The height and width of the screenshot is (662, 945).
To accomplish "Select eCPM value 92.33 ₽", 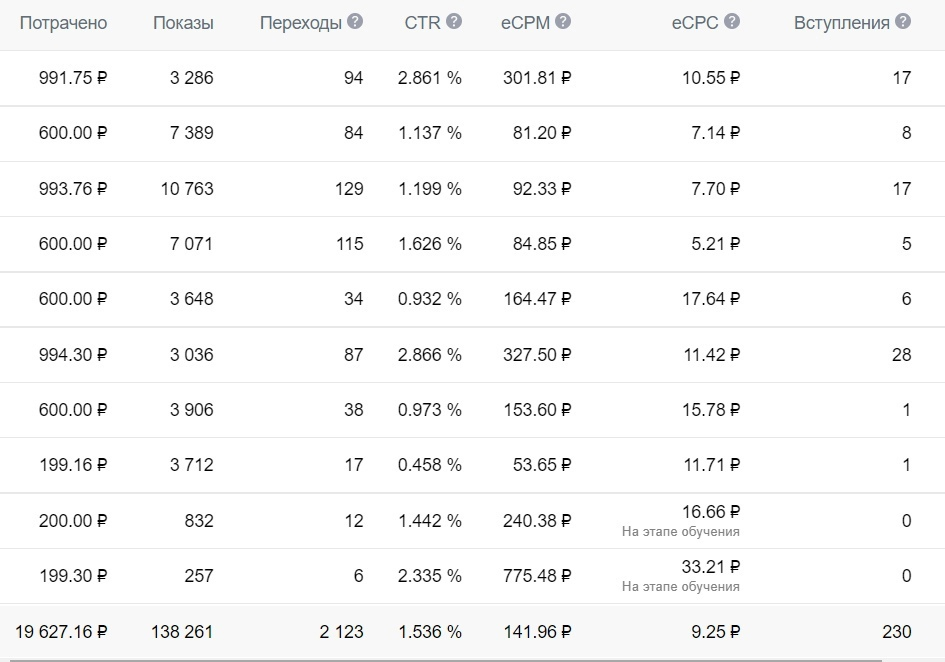I will coord(542,189).
